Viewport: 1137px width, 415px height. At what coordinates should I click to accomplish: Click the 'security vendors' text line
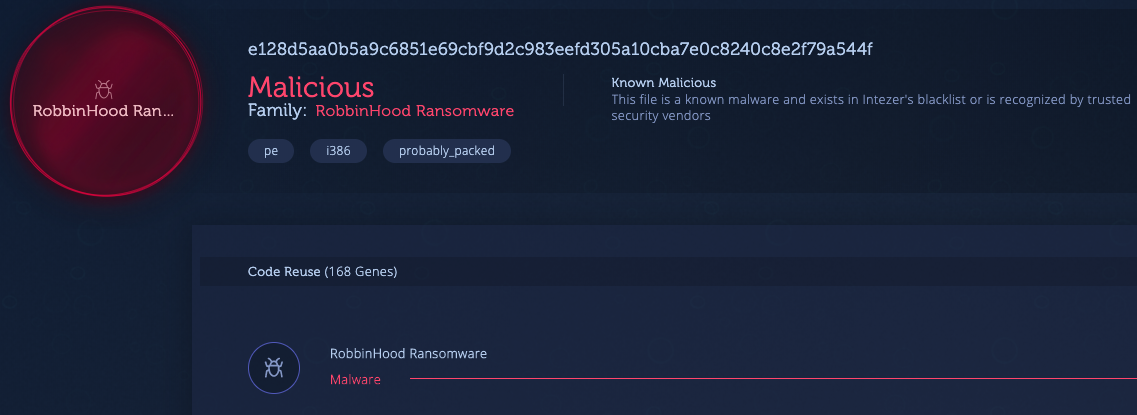660,116
